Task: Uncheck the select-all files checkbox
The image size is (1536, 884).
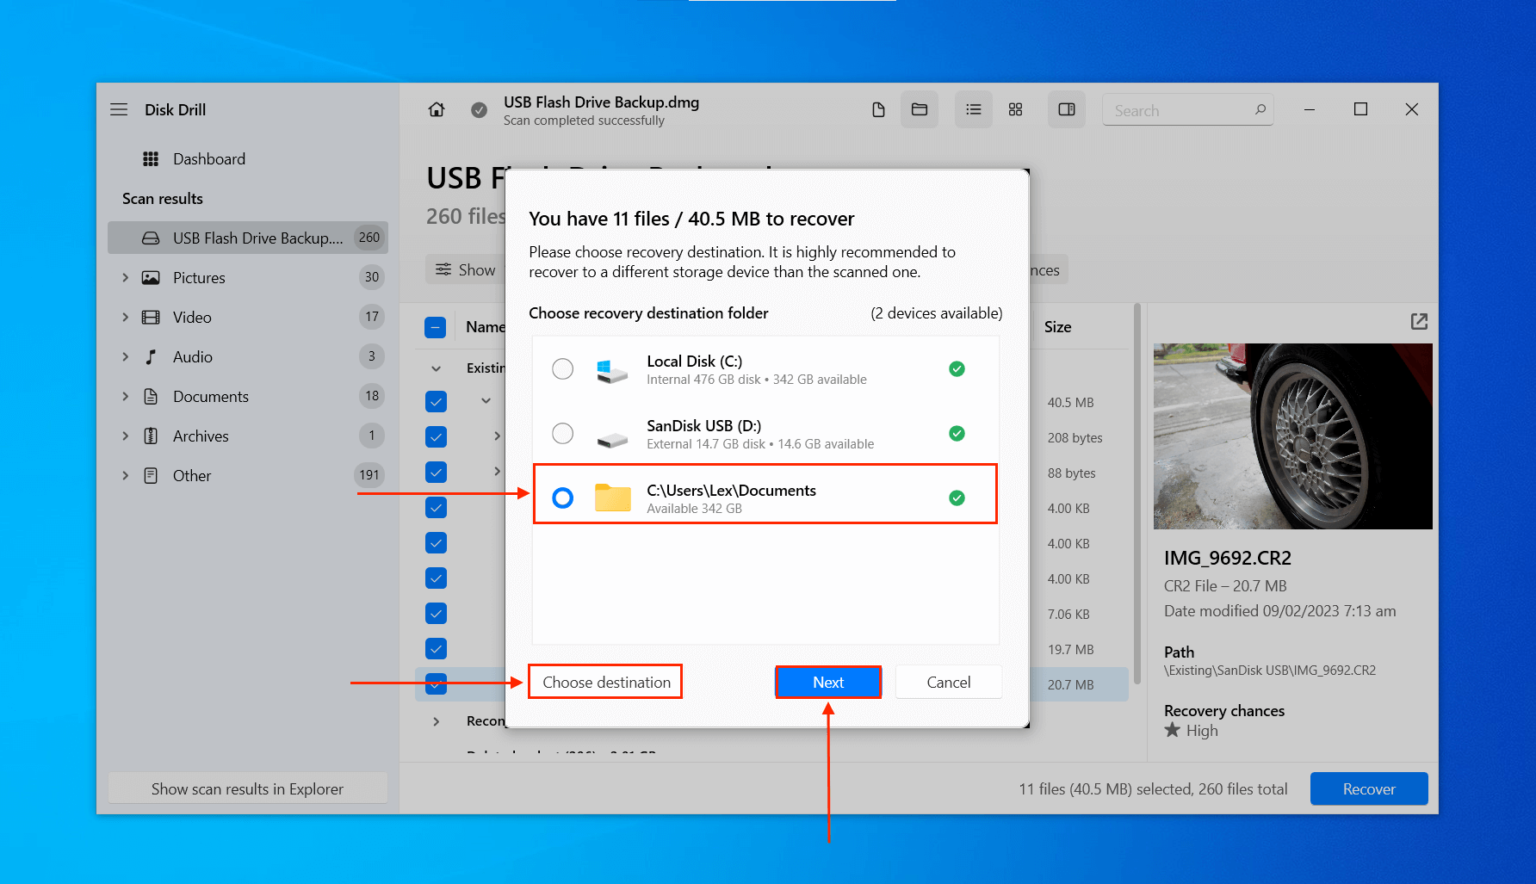Action: point(435,326)
